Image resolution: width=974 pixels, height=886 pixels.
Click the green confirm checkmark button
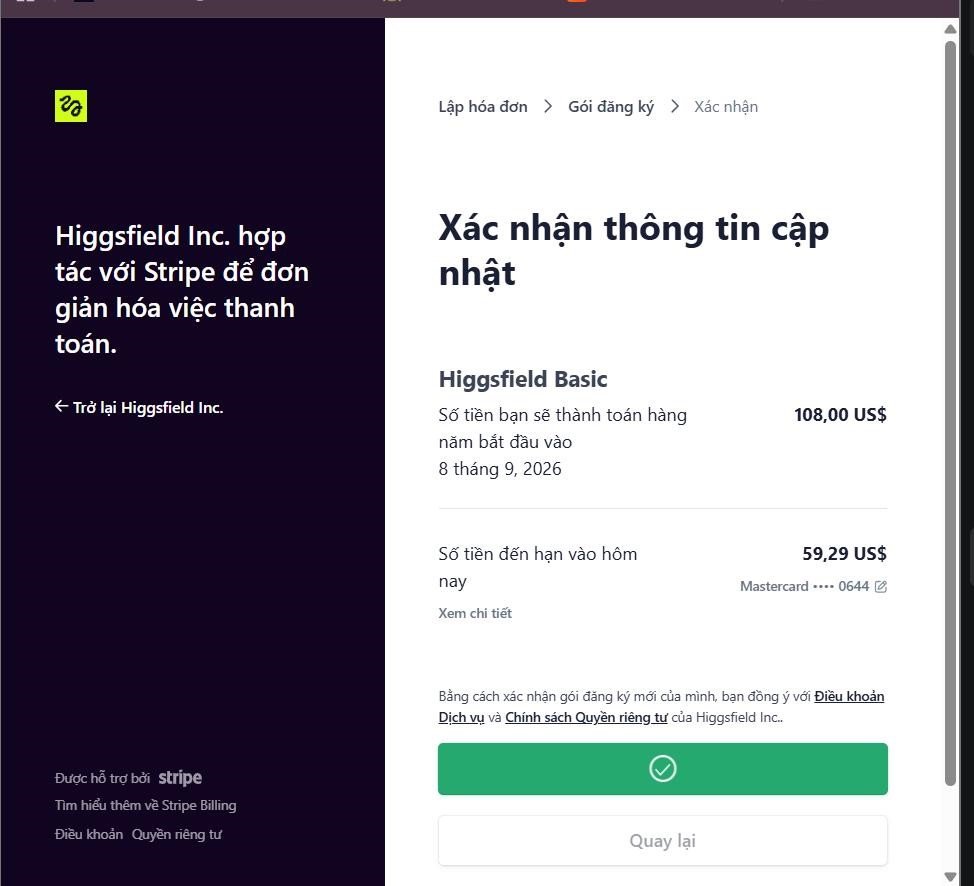(663, 769)
